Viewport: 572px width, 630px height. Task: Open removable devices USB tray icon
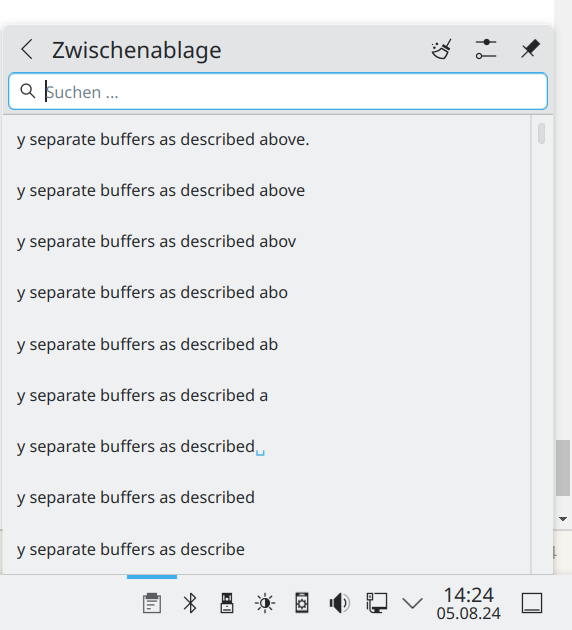tap(227, 603)
